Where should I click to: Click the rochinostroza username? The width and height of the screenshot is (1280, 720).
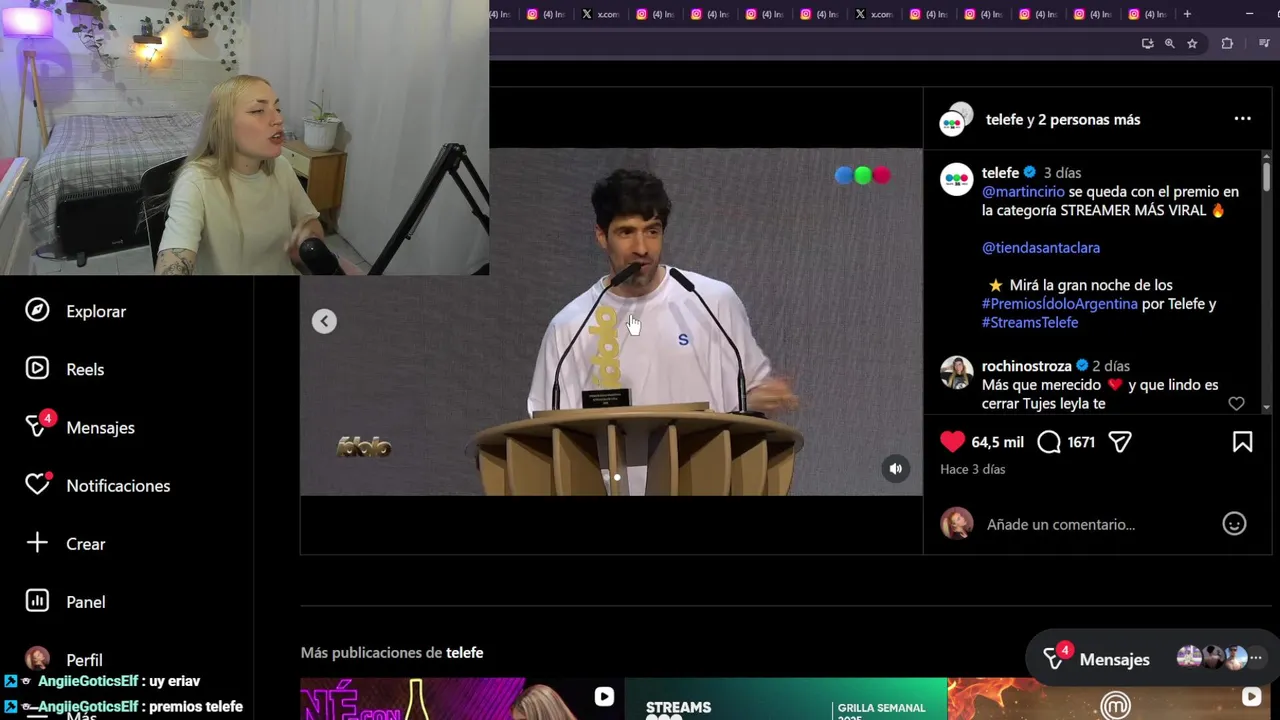[1027, 366]
